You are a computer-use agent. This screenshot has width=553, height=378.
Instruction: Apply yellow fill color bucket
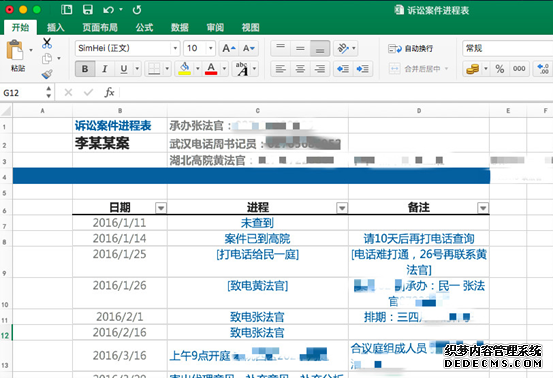click(184, 69)
